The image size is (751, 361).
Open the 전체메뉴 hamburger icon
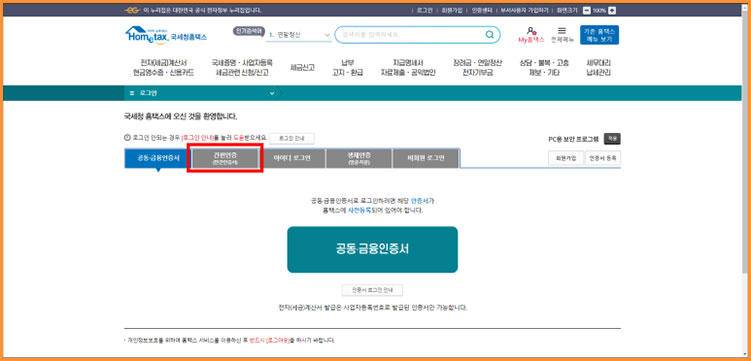tap(562, 31)
